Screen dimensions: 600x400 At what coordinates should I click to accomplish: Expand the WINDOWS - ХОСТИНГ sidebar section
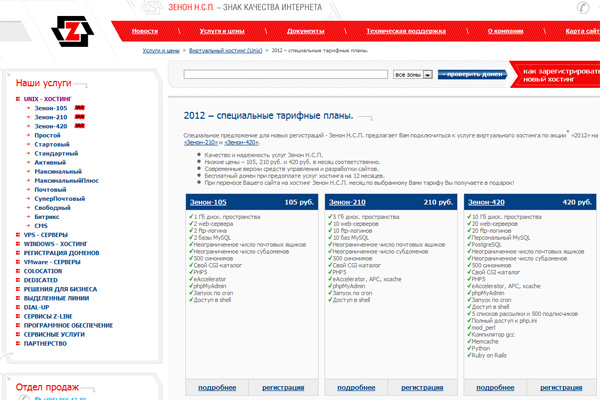click(18, 244)
